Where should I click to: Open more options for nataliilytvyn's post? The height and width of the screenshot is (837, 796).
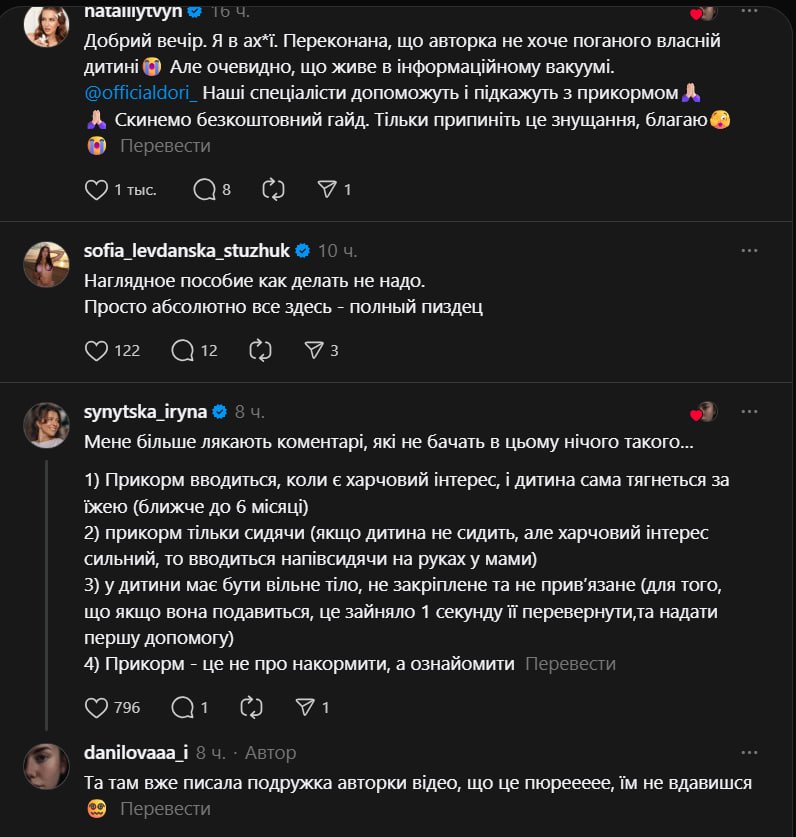click(x=749, y=12)
